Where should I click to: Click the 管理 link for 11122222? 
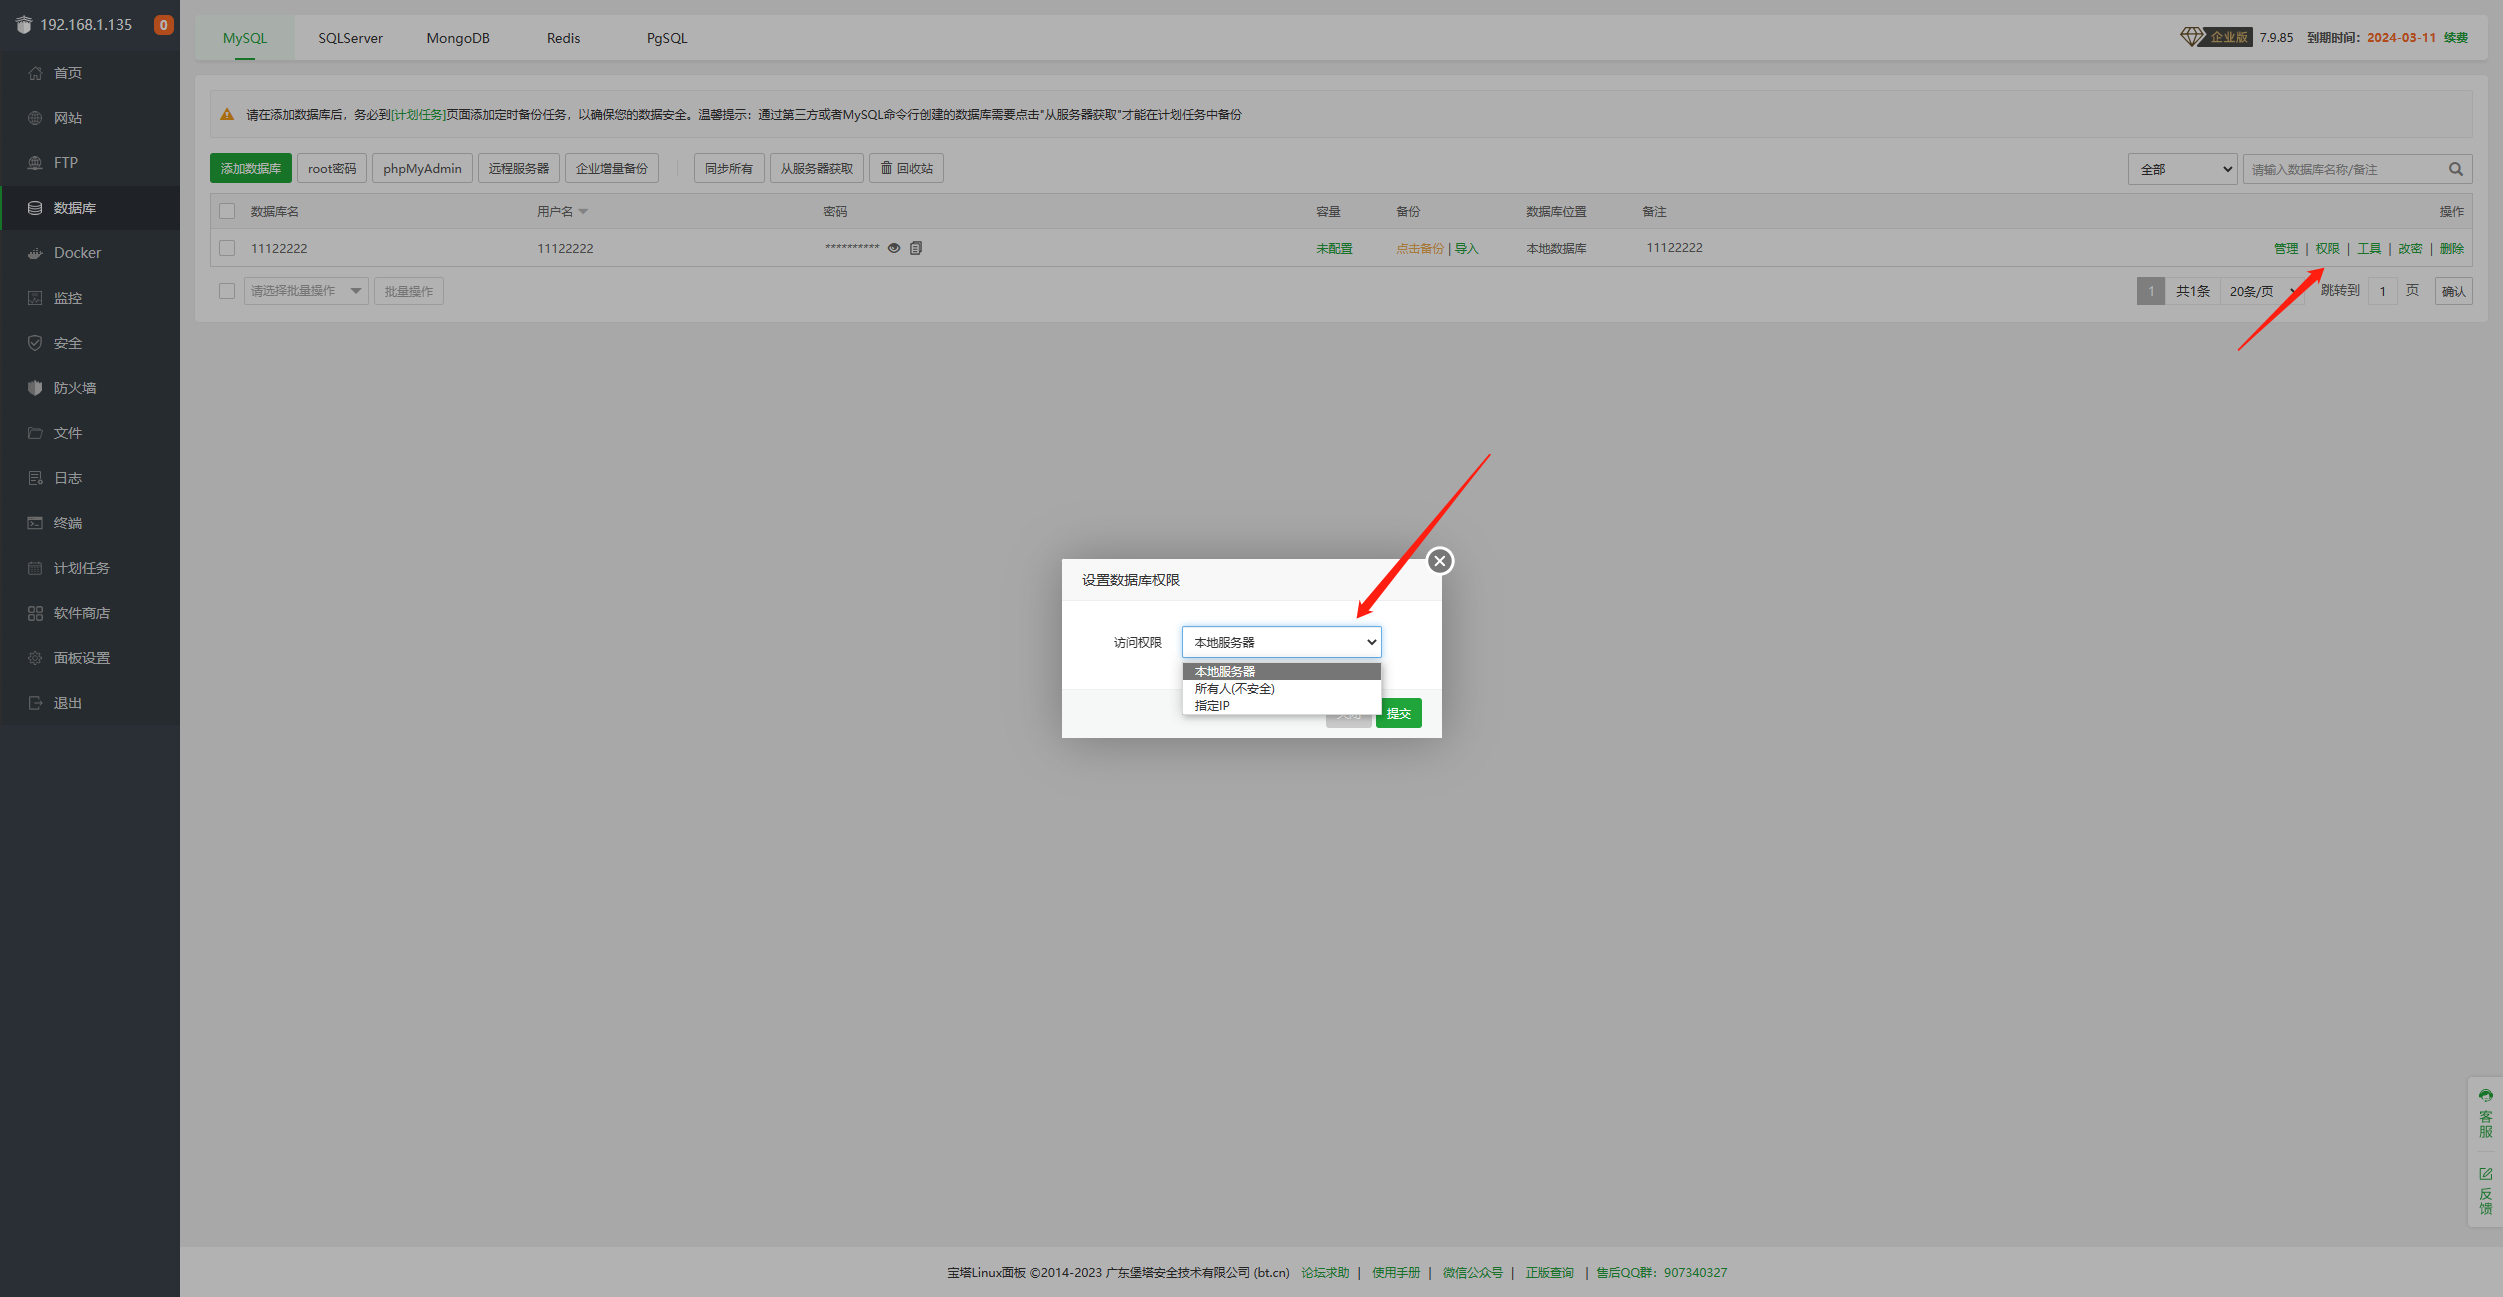point(2286,248)
